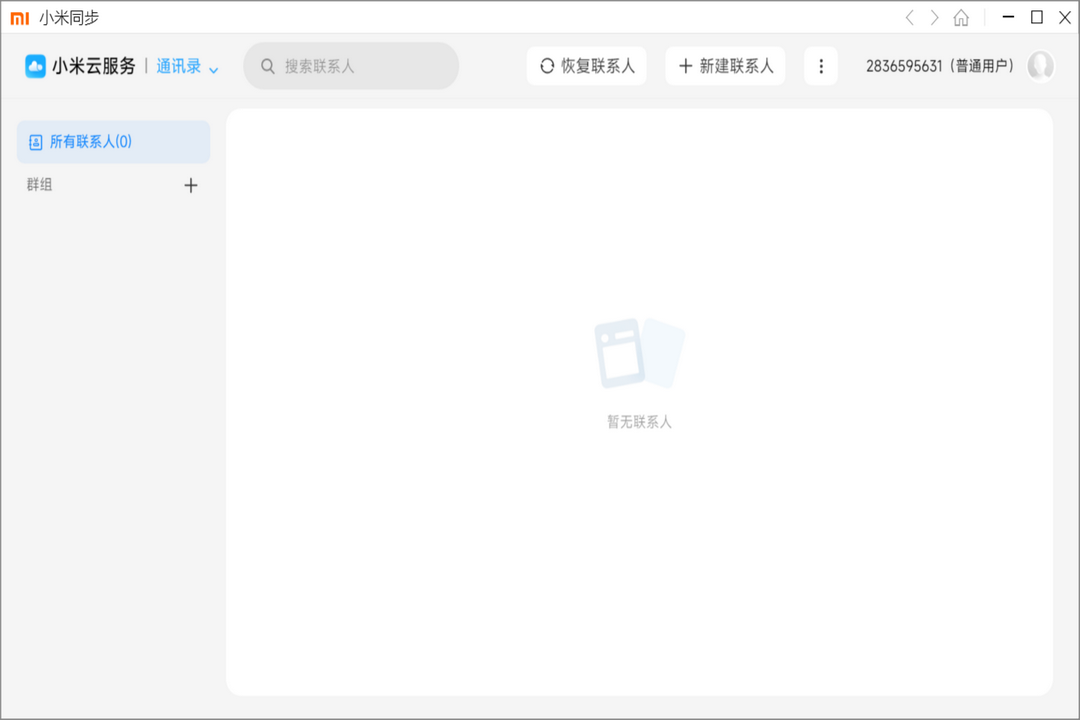
Task: Click the forward navigation arrow
Action: click(934, 16)
